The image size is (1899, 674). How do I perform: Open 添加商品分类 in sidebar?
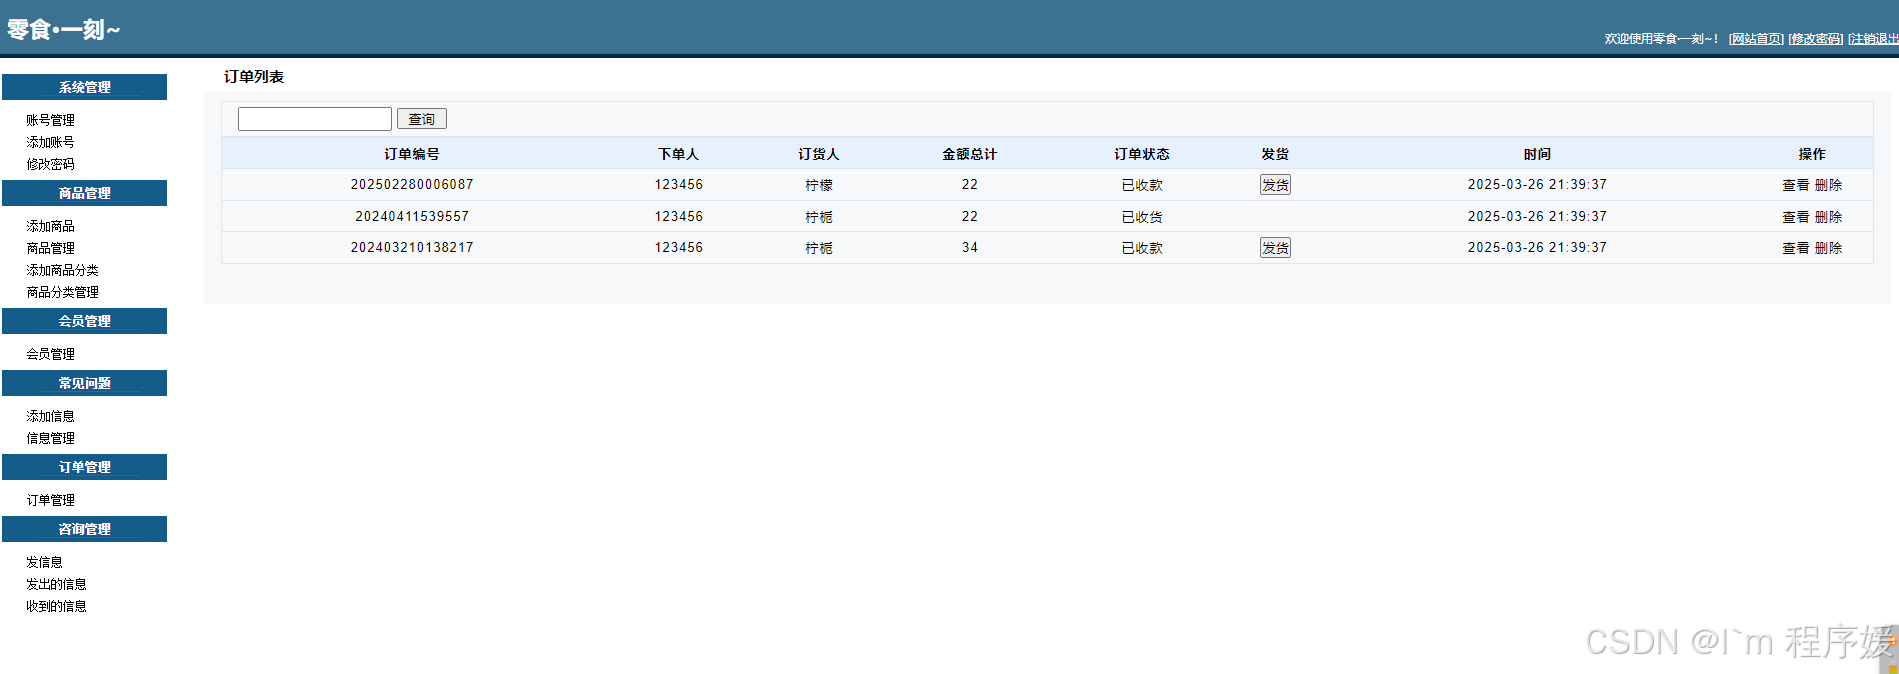pos(62,270)
